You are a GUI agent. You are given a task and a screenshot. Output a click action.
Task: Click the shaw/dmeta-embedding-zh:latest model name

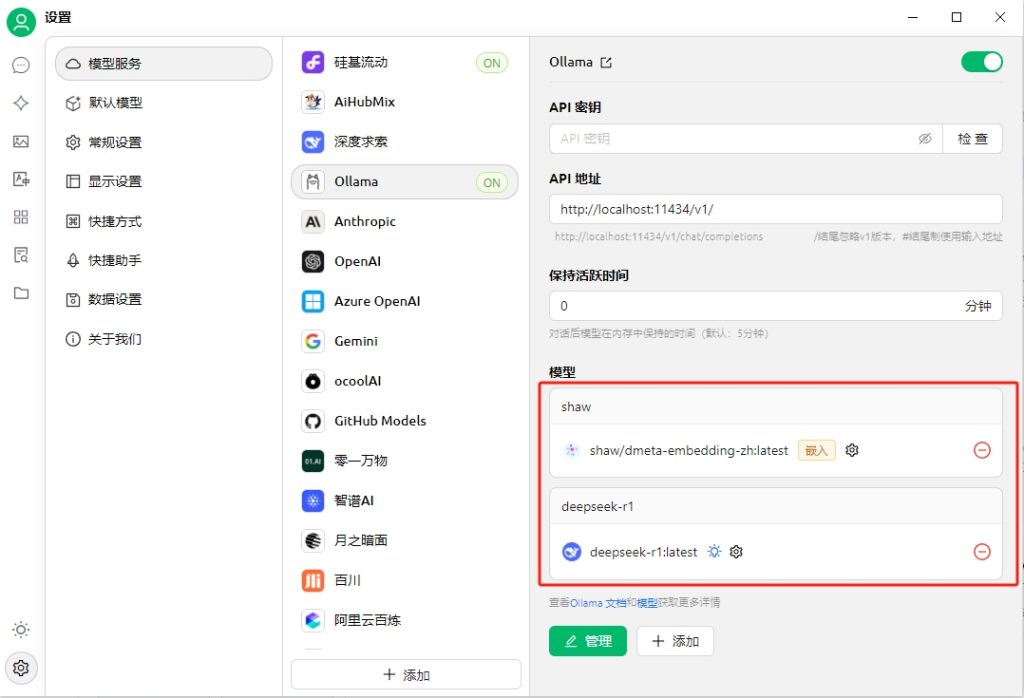[689, 451]
